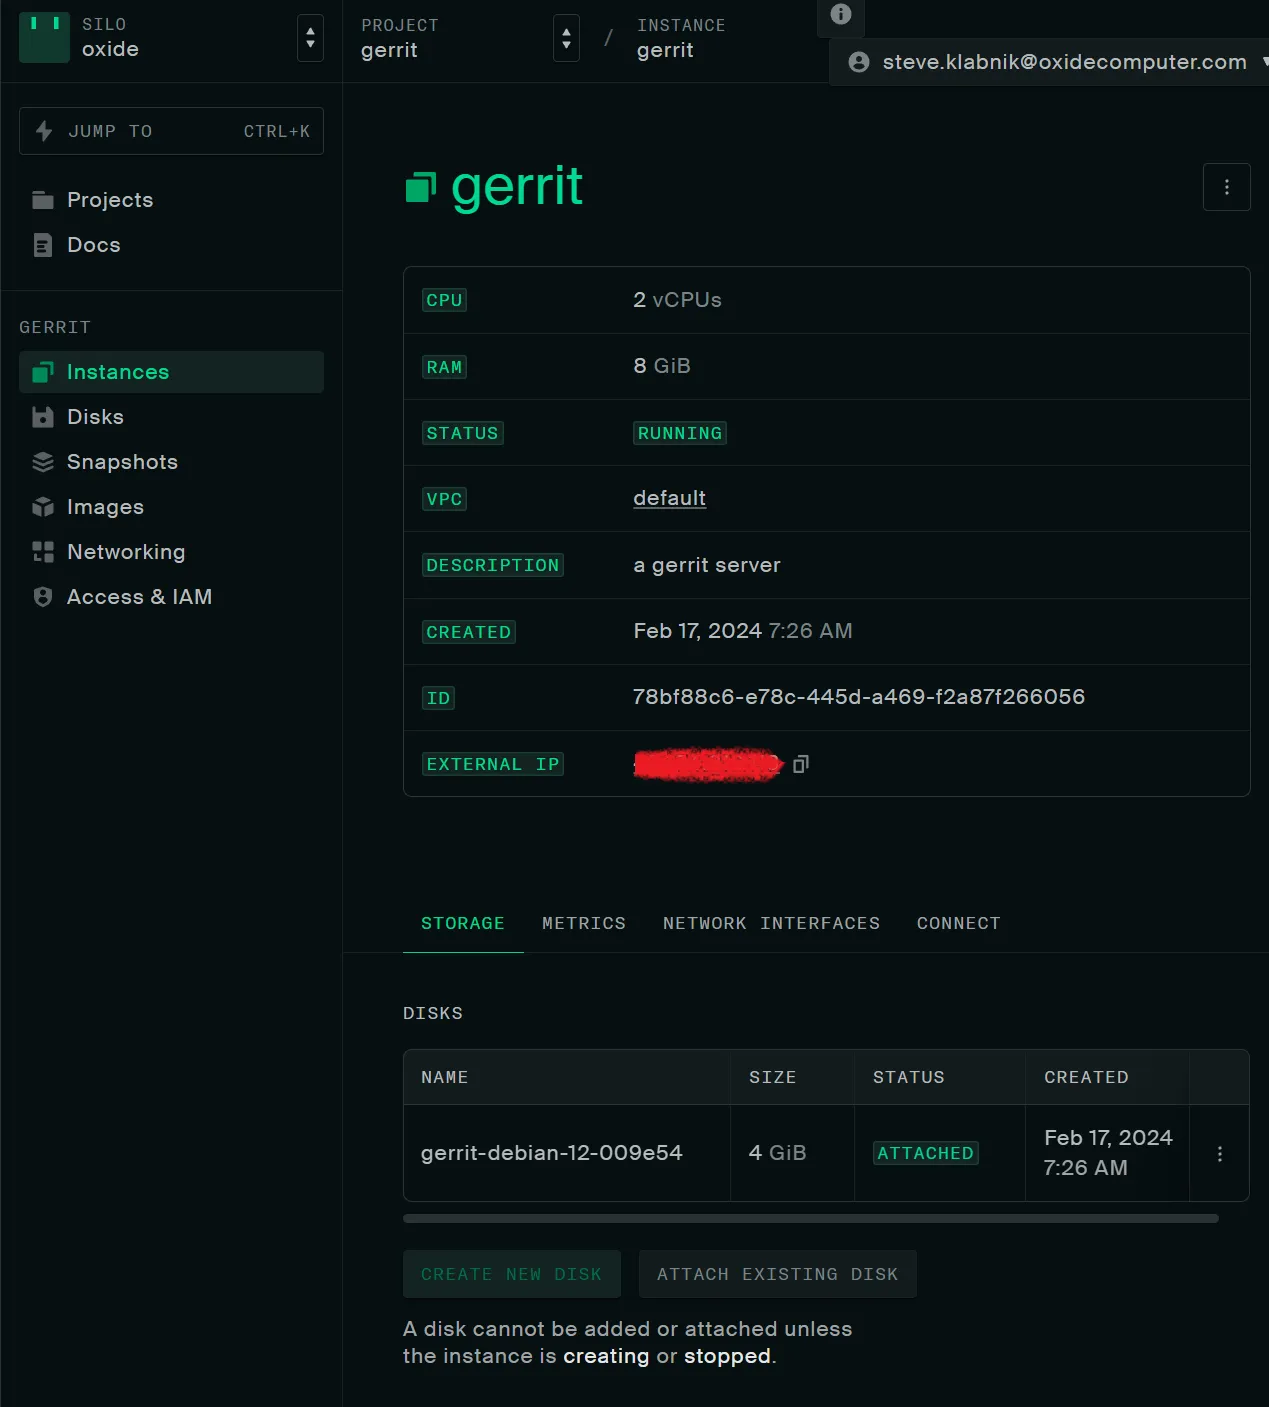
Task: Click the Jump To search box
Action: tap(171, 131)
